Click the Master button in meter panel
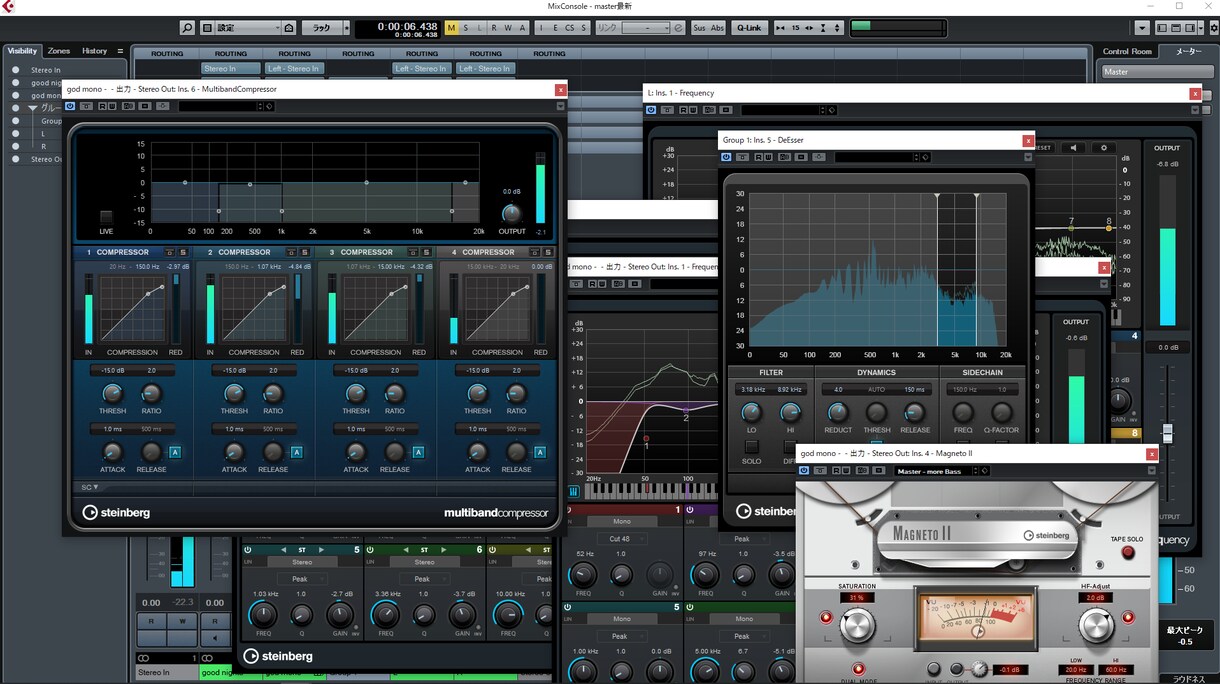The image size is (1220, 684). click(x=1159, y=71)
